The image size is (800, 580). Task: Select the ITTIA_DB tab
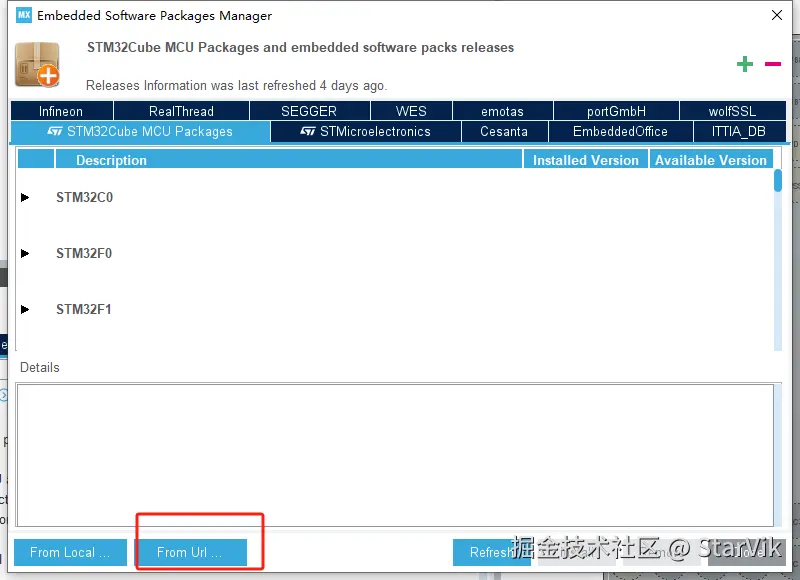click(x=739, y=132)
